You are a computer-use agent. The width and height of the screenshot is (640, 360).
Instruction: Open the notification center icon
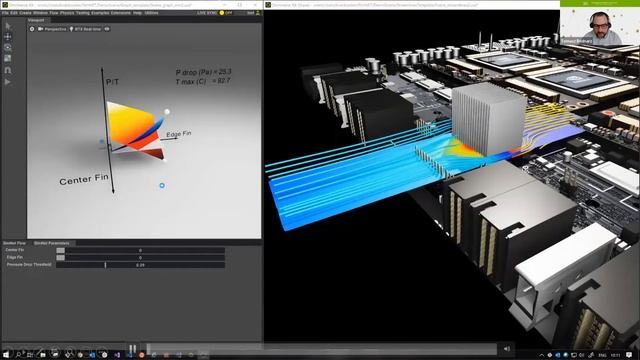pos(630,355)
